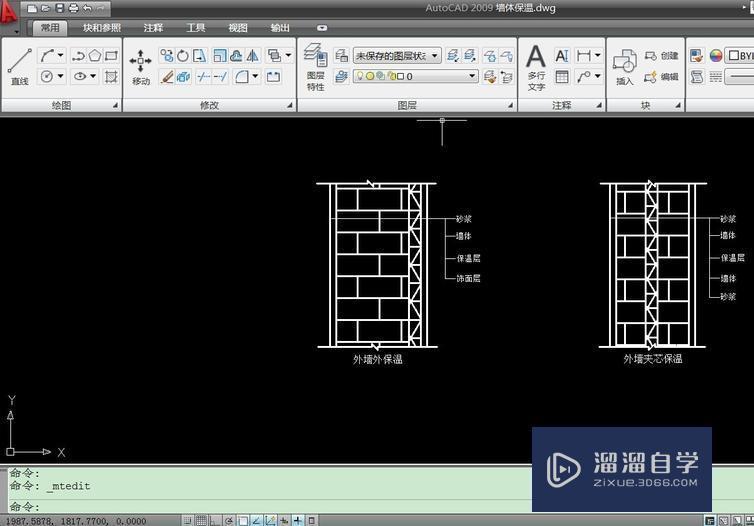Expand the Ellipse tool dropdown arrow
This screenshot has width=754, height=526.
coord(93,76)
